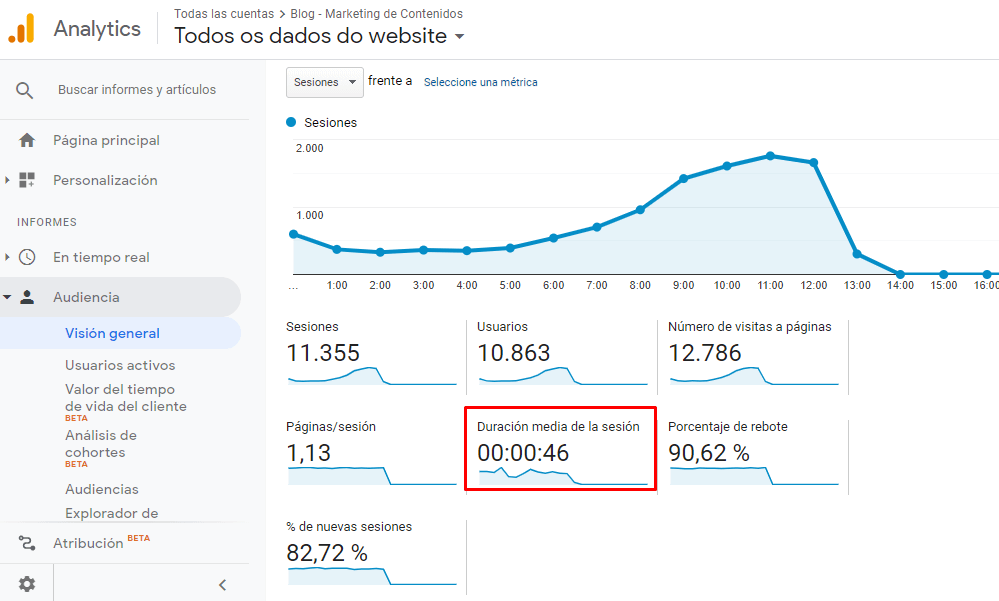This screenshot has width=999, height=601.
Task: Collapse the sidebar with the chevron arrow
Action: click(222, 584)
